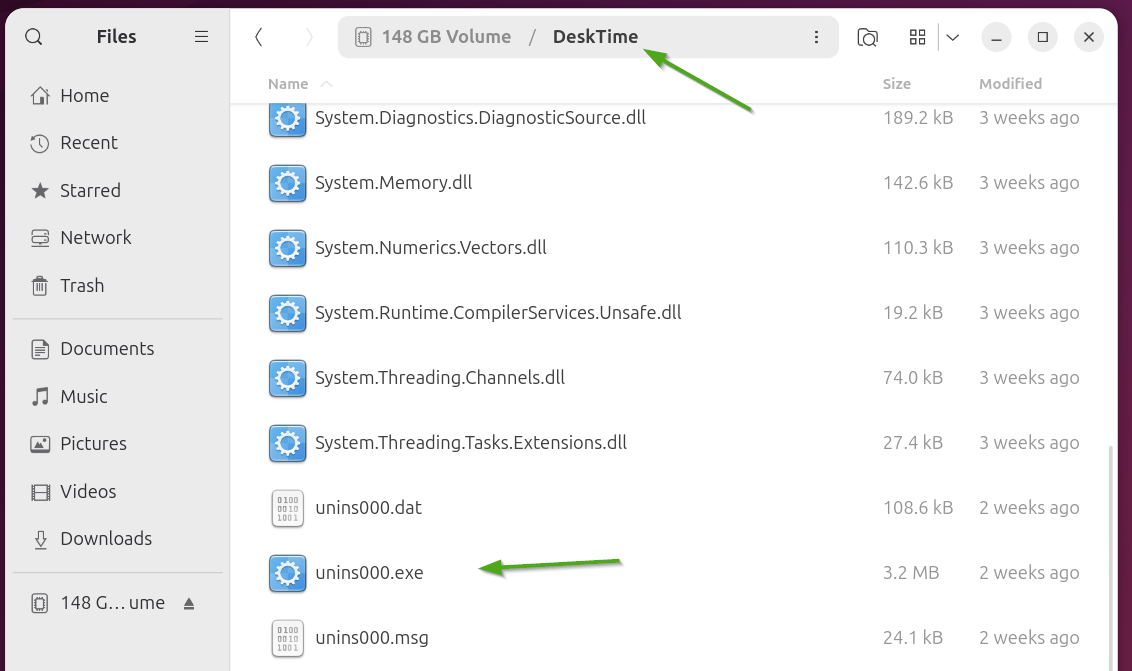Open Trash in the sidebar
This screenshot has height=671, width=1132.
pyautogui.click(x=82, y=286)
